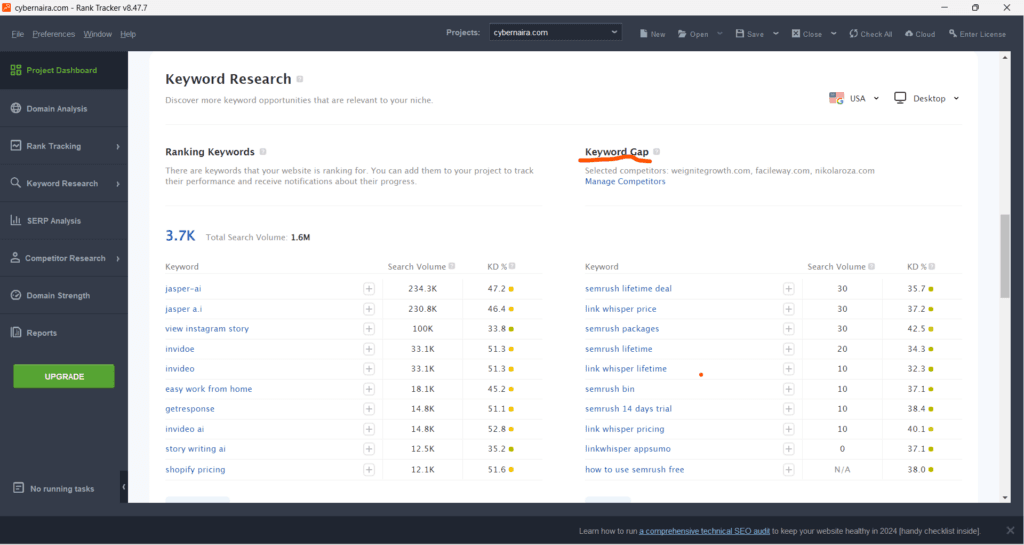Viewport: 1024px width, 545px height.
Task: Dismiss the bottom SEO audit banner
Action: (x=1010, y=531)
